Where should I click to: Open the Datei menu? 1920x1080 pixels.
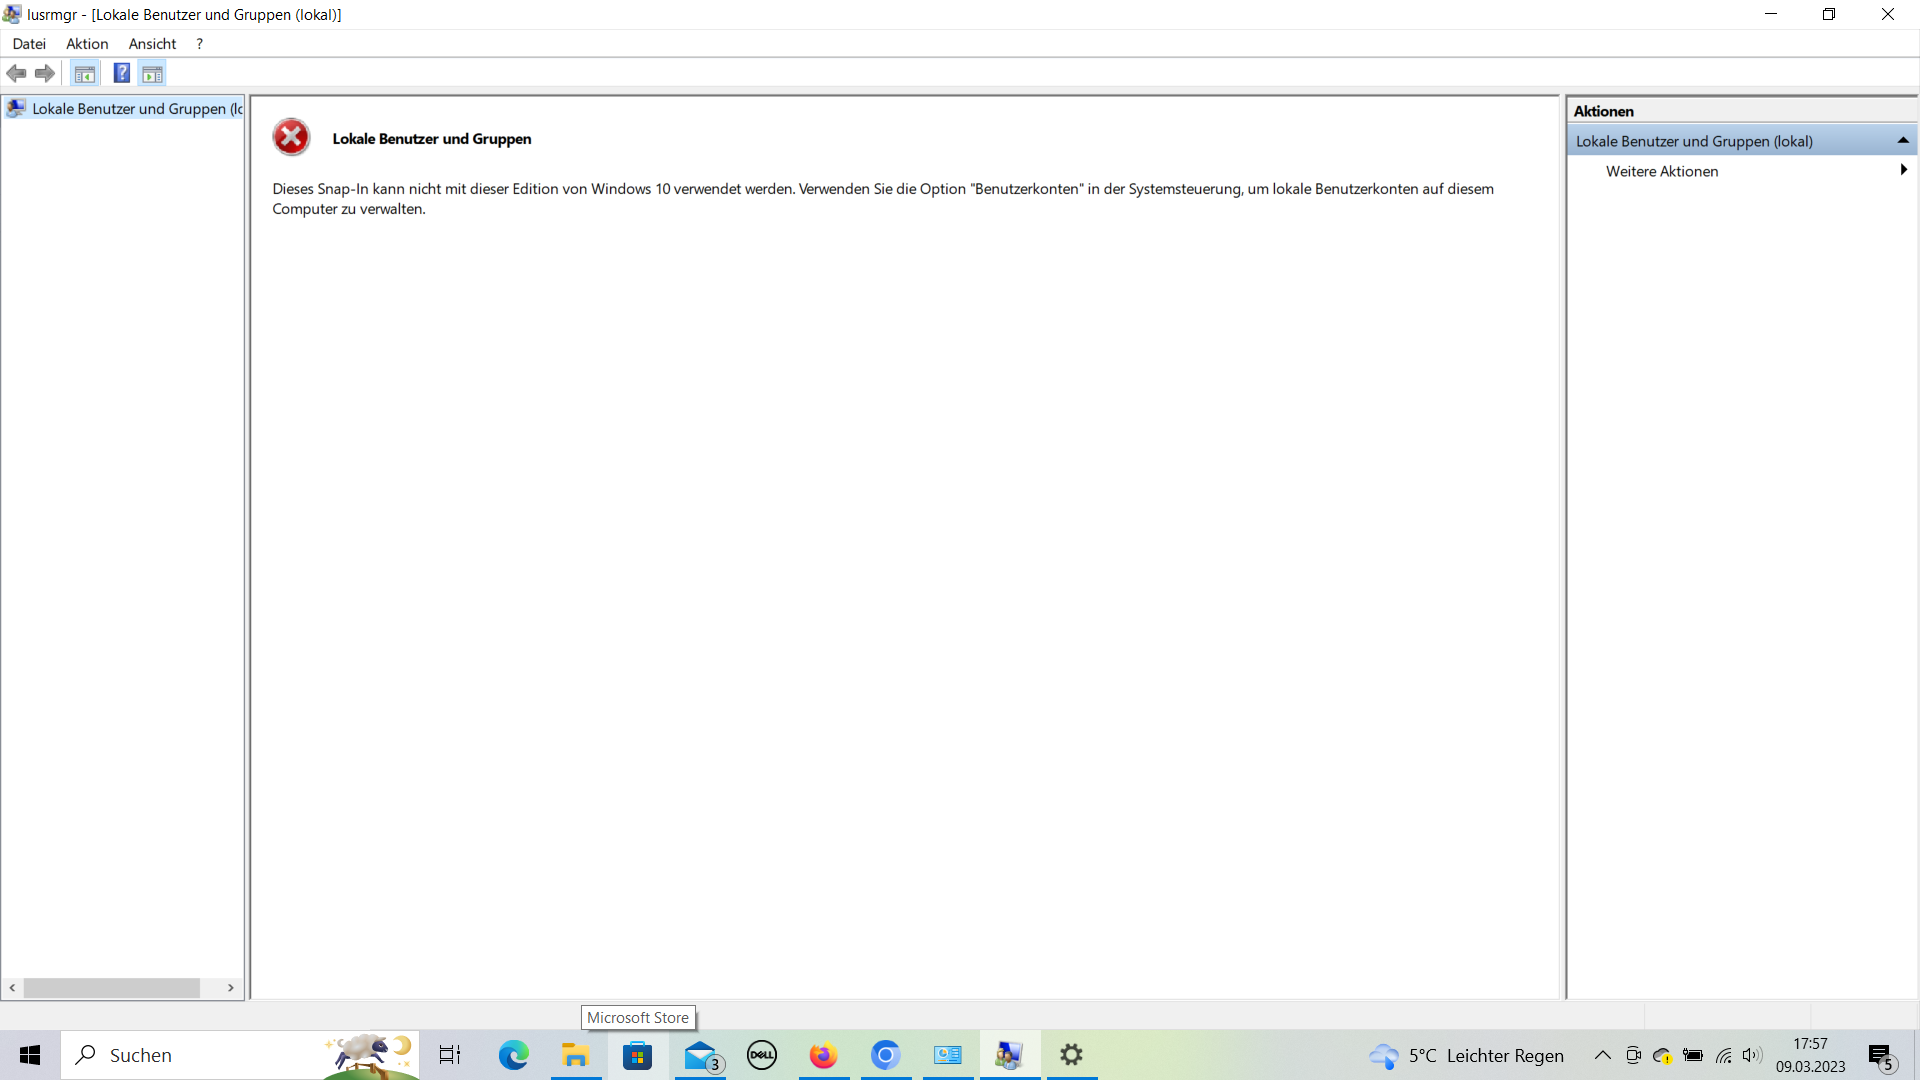tap(29, 44)
